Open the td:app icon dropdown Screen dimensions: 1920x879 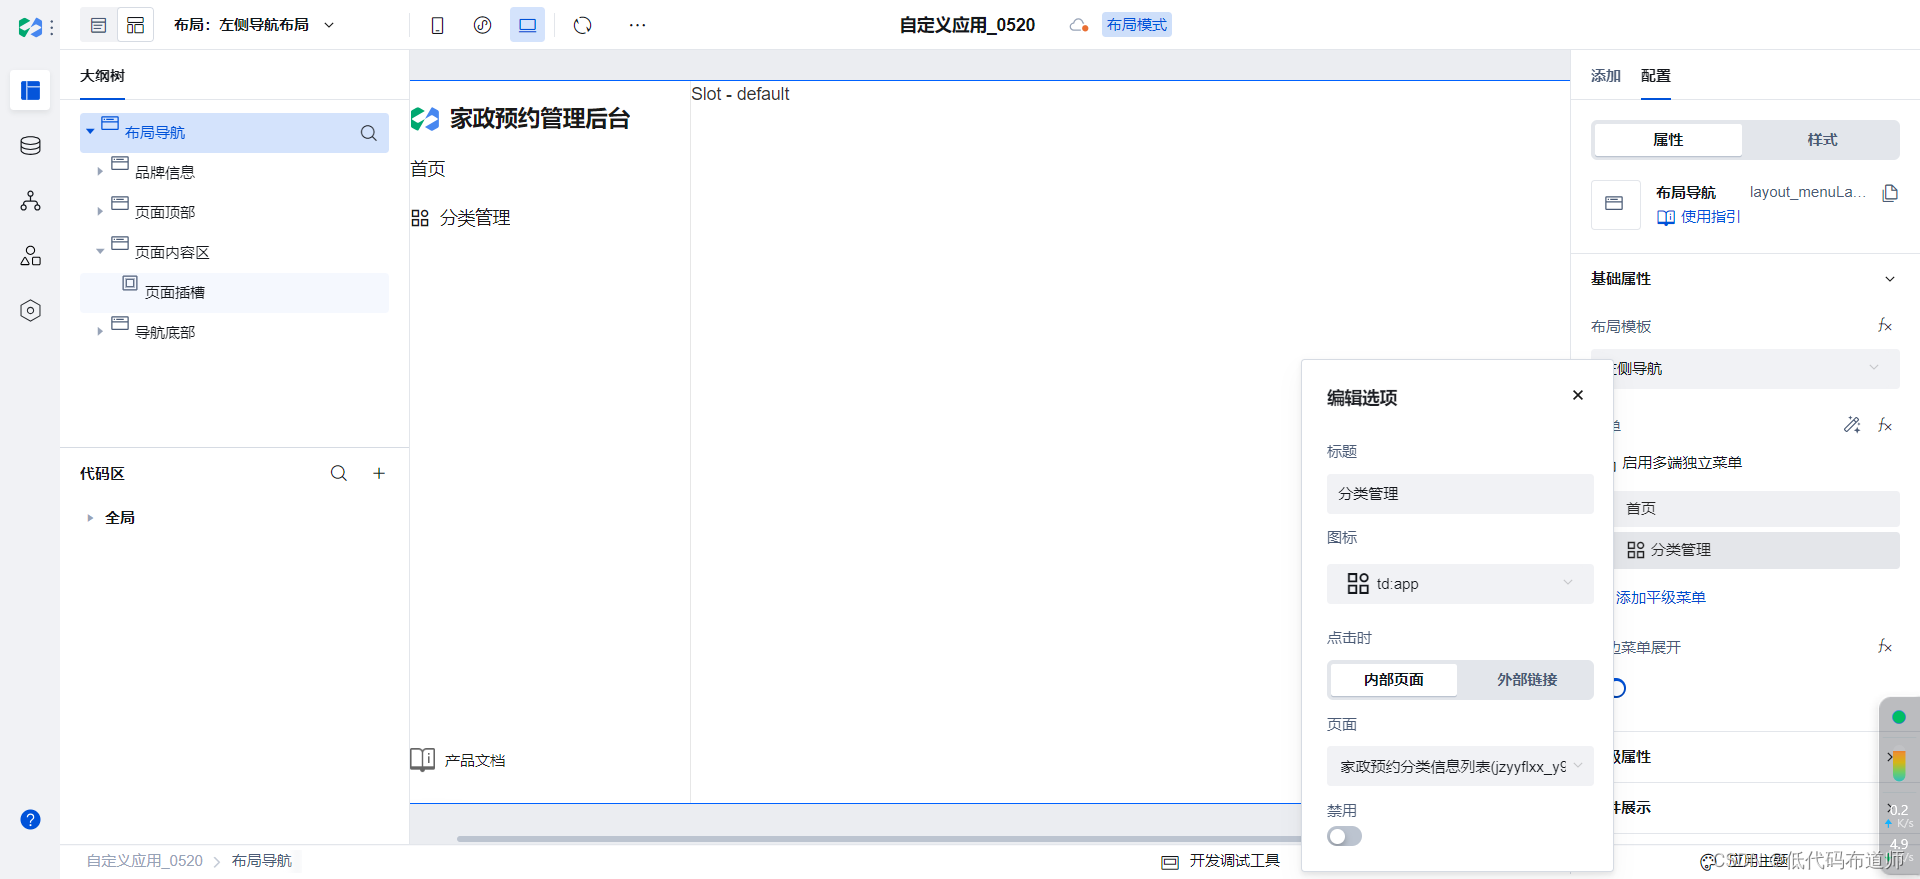[1460, 584]
